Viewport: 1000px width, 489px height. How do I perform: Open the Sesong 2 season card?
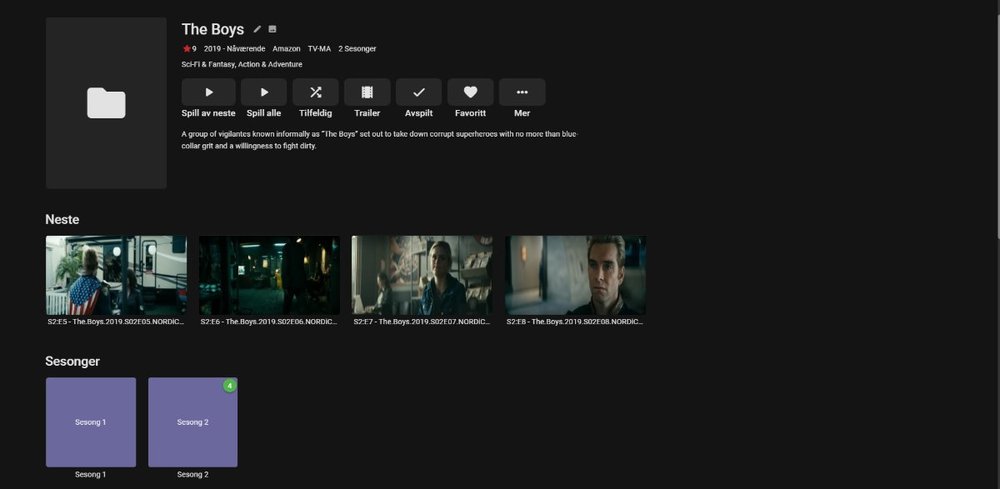193,422
